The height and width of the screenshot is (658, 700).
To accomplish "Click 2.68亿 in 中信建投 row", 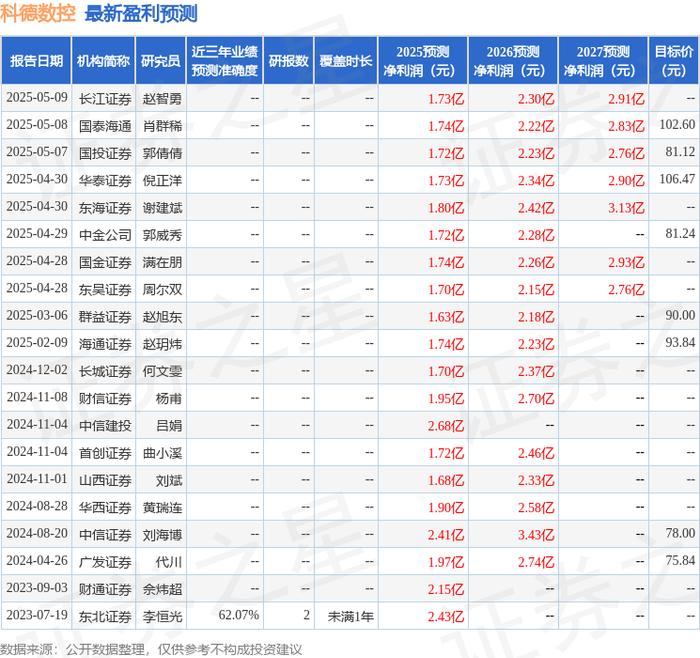I will coord(446,426).
